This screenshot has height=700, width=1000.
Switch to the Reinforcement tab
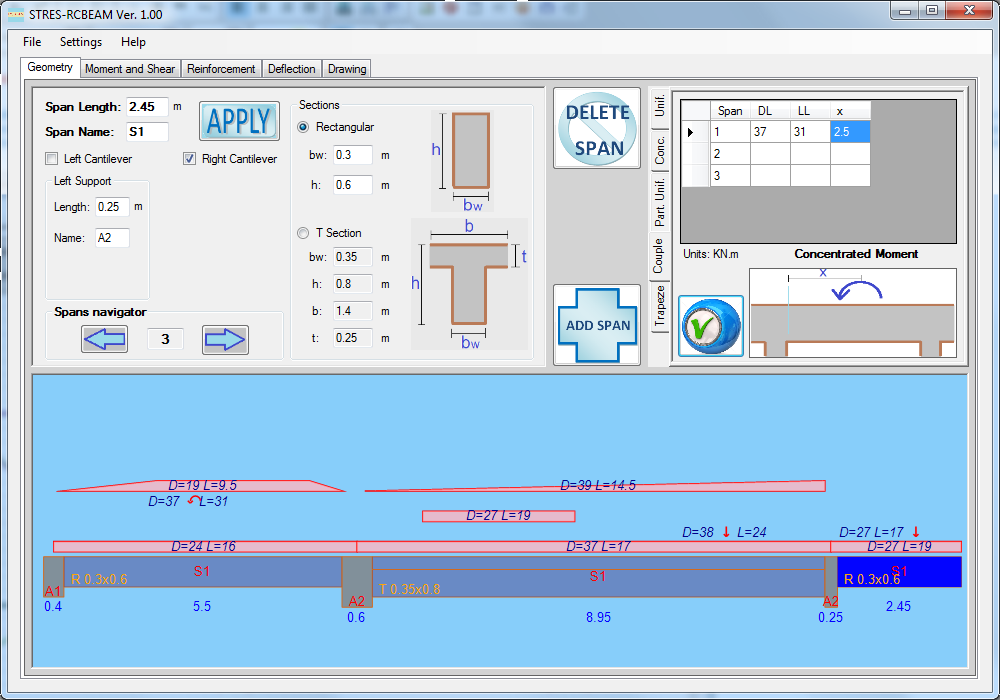pos(221,69)
